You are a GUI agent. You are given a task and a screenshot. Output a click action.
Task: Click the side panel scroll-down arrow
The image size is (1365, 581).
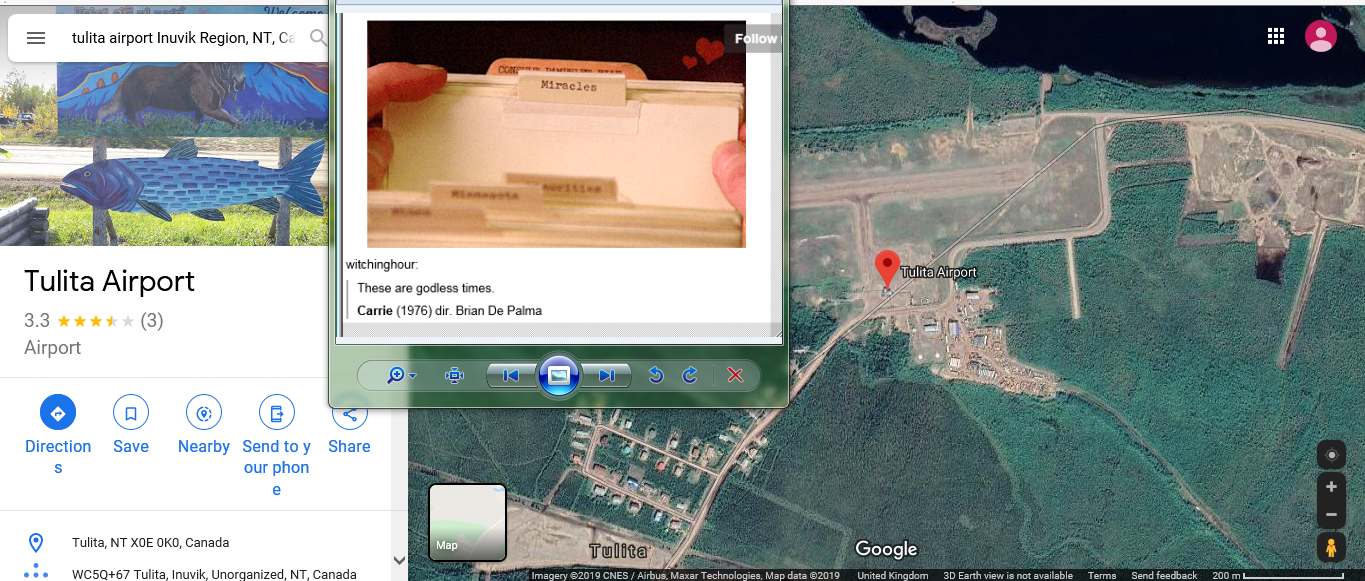[x=399, y=561]
